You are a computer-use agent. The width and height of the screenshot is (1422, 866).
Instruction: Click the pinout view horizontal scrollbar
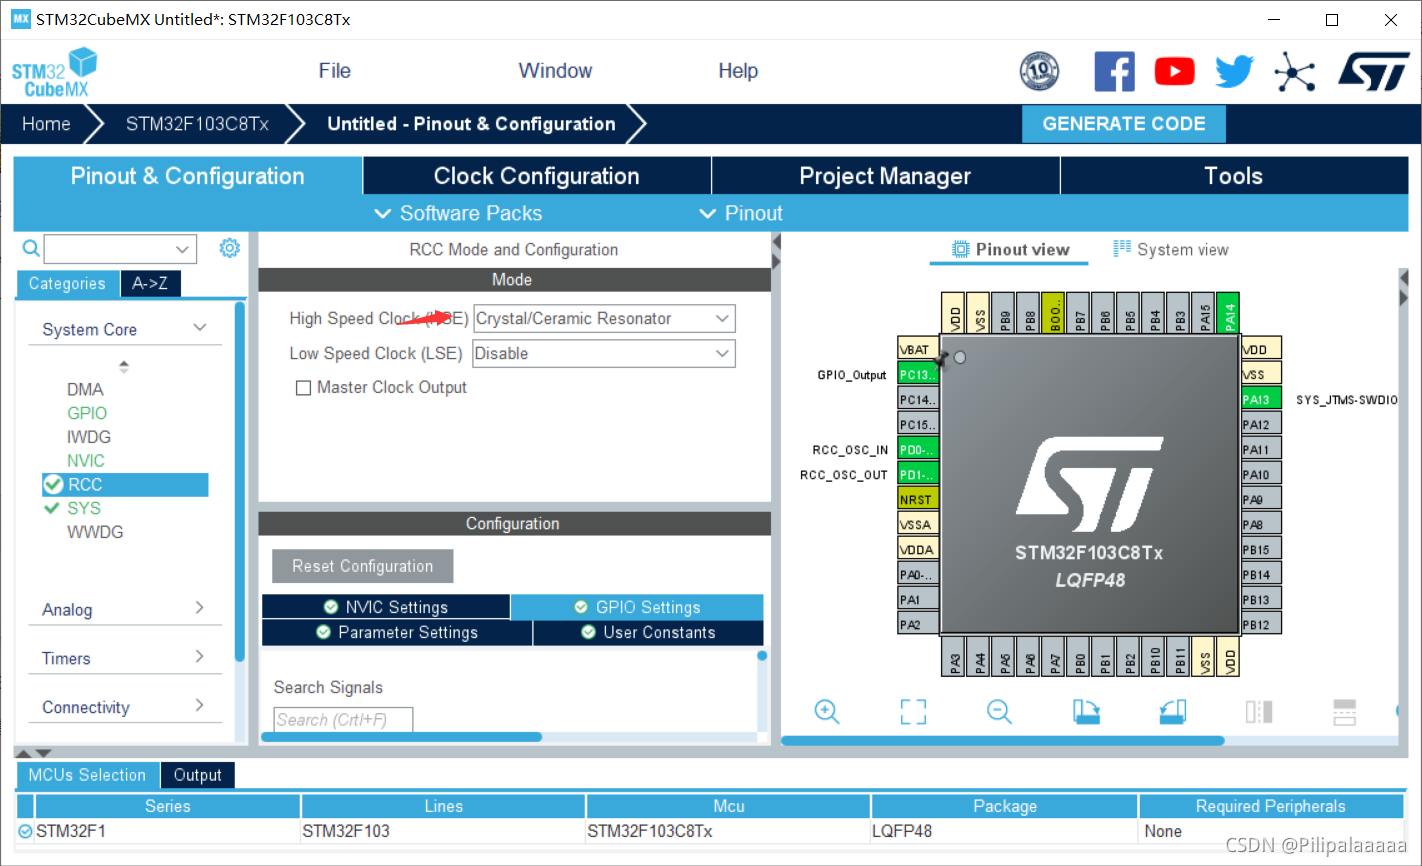1002,741
